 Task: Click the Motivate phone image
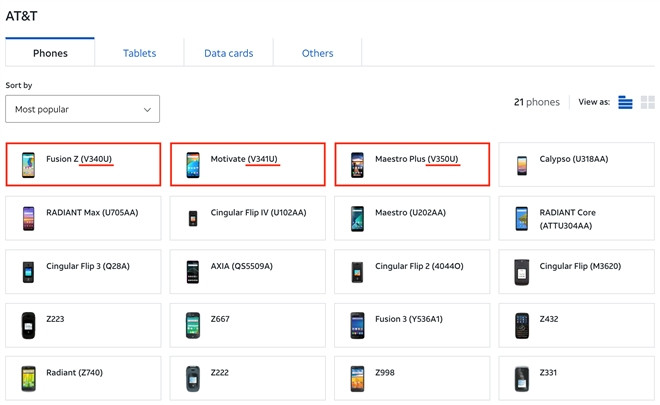click(193, 165)
